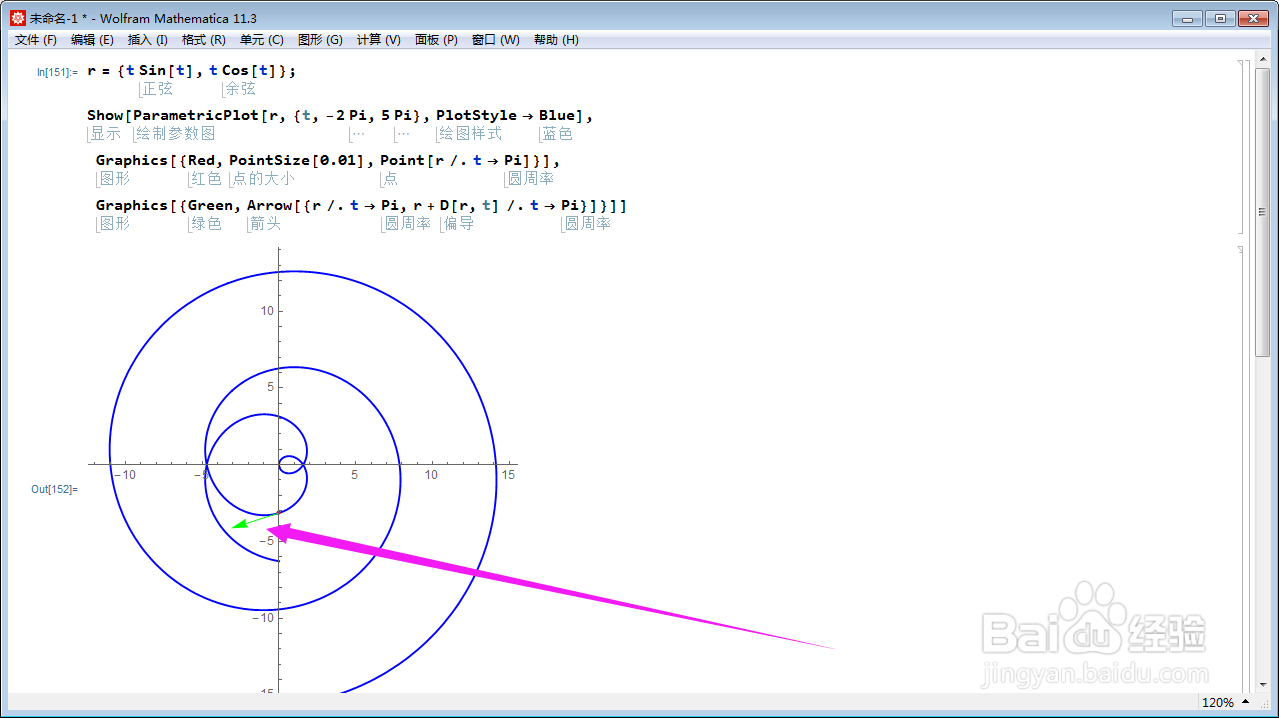
Task: Click the 显示 annotation under Show
Action: tap(105, 134)
